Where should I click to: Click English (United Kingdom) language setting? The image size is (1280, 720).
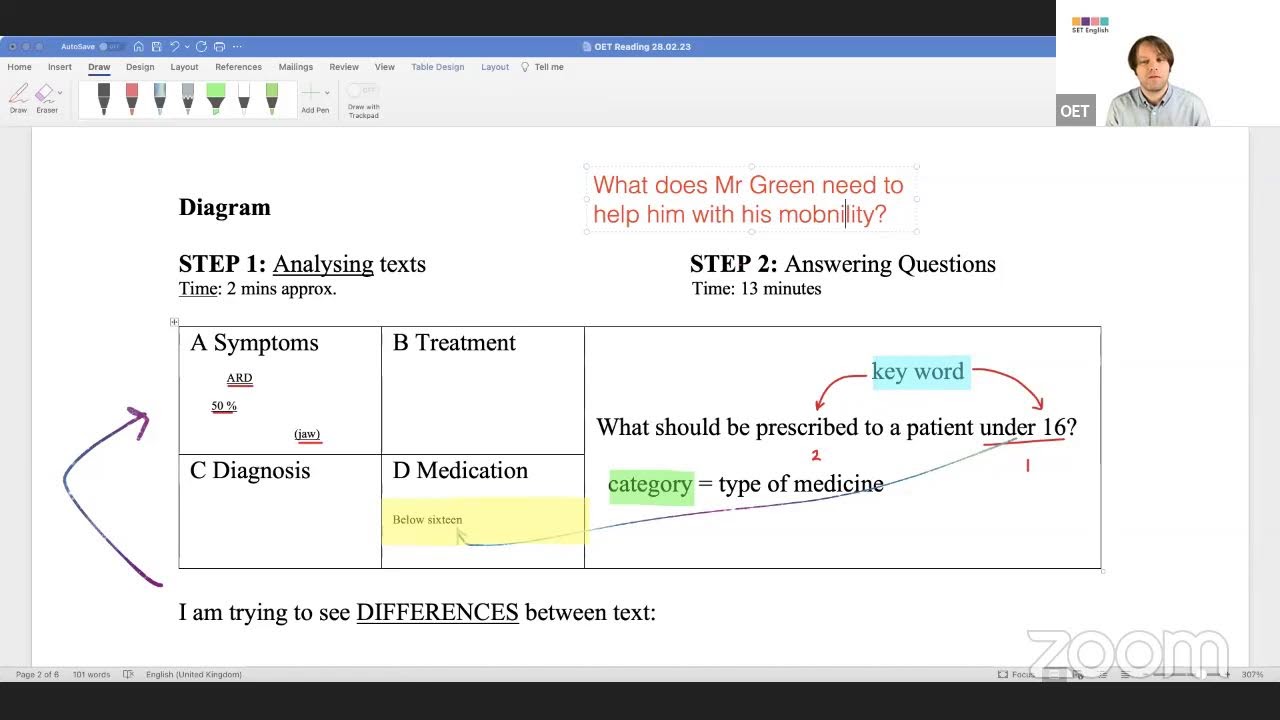click(x=194, y=675)
